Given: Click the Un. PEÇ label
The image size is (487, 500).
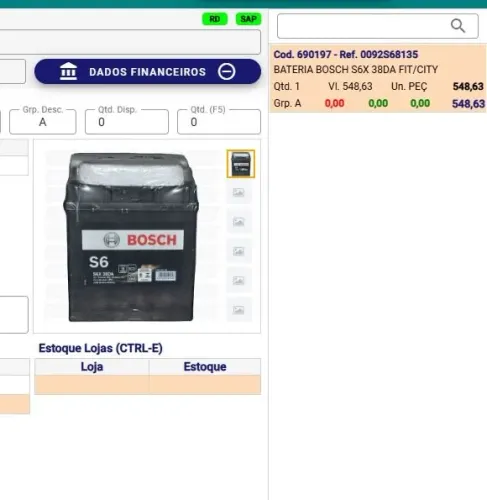Looking at the screenshot, I should (x=409, y=86).
